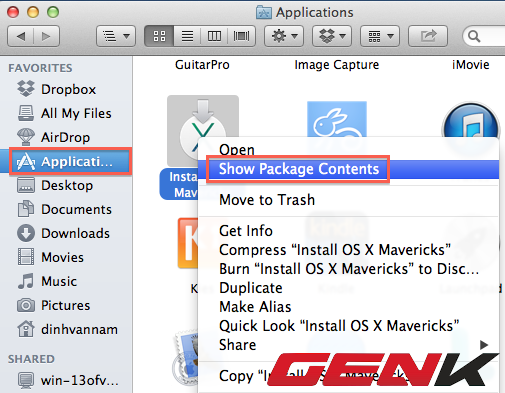Open AirDrop from the sidebar
Viewport: 505px width, 393px height.
[x=66, y=137]
